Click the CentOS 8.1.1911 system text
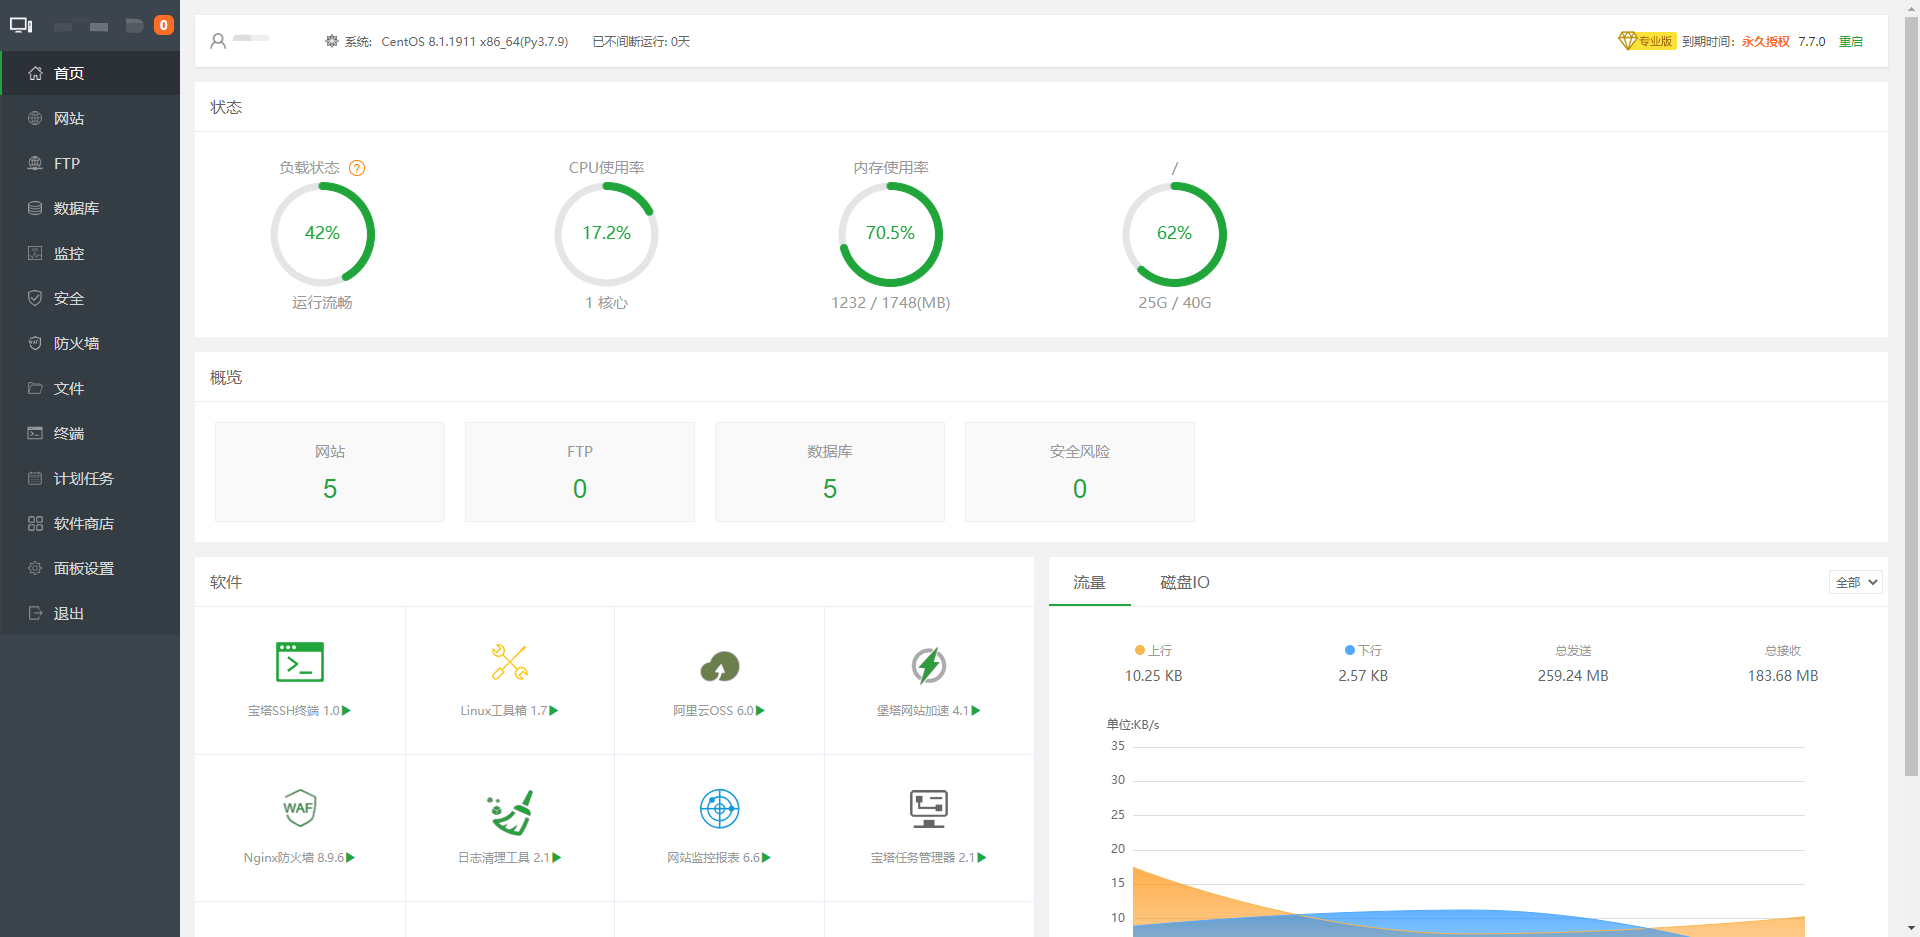 [474, 42]
